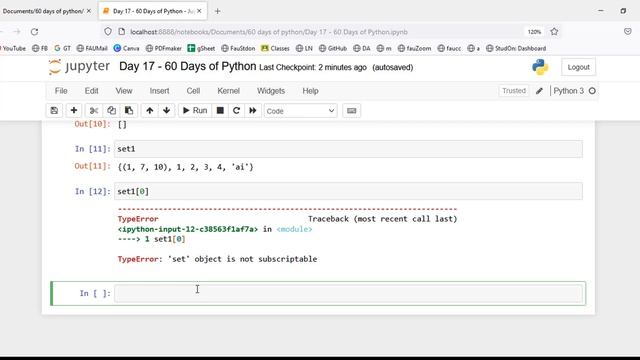Open the fauZoom bookmark

coord(414,48)
